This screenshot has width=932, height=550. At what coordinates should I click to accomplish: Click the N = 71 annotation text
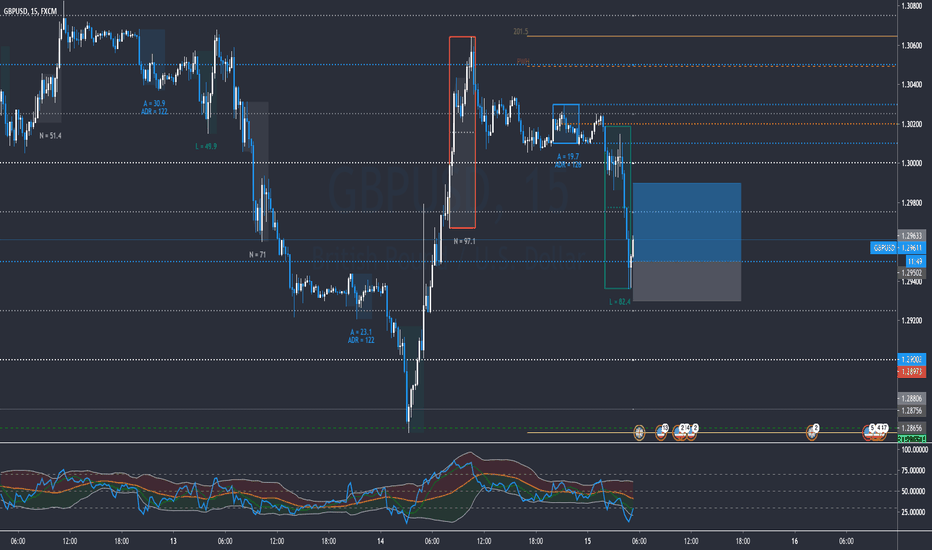[x=257, y=254]
